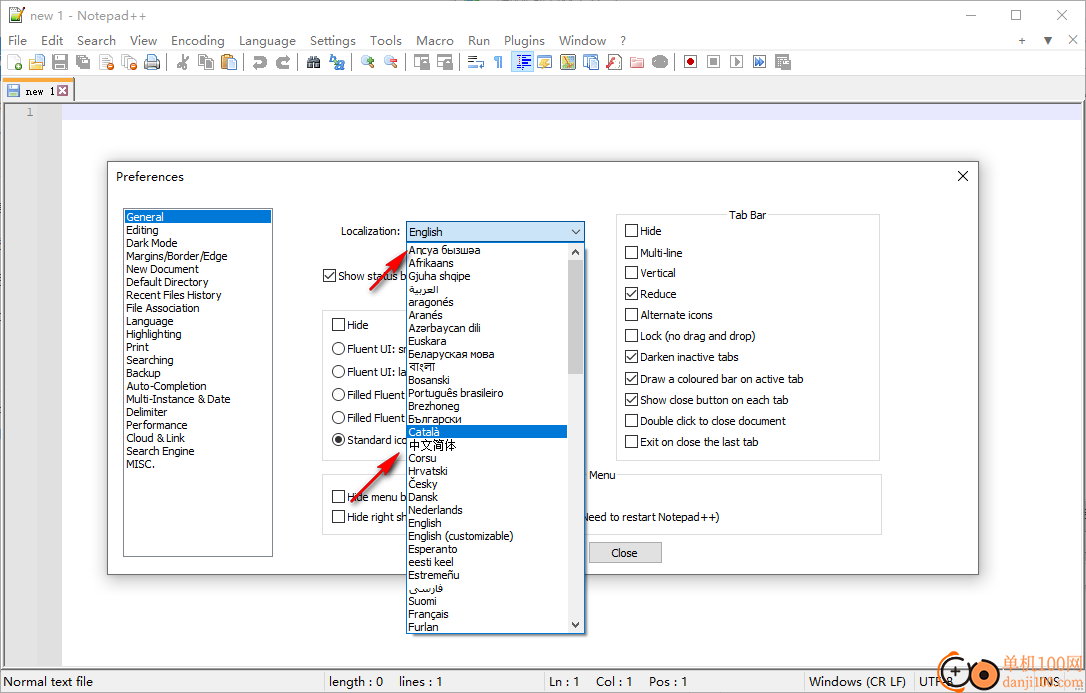Click the Close document toolbar icon
The image size is (1086, 693).
tap(106, 62)
